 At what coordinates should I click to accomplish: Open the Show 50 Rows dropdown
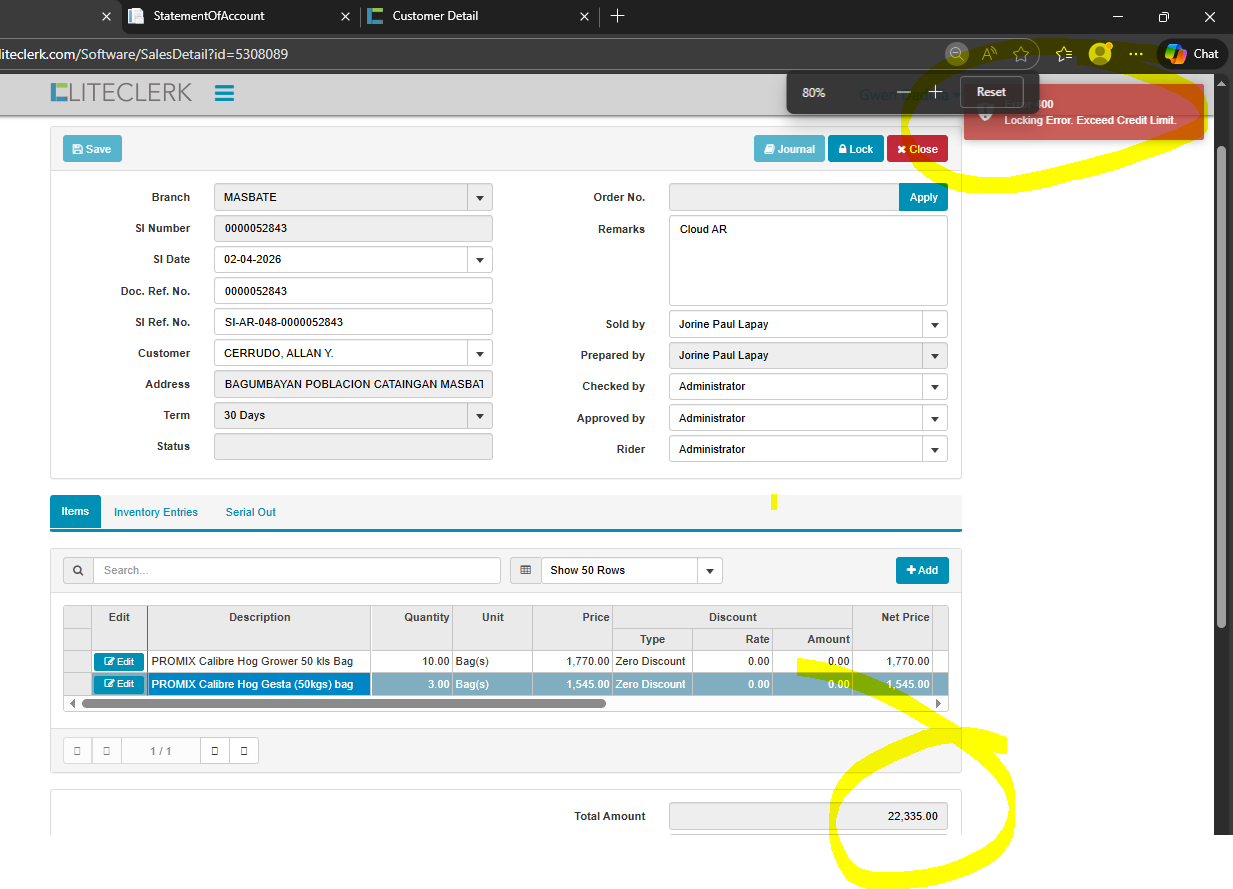709,571
